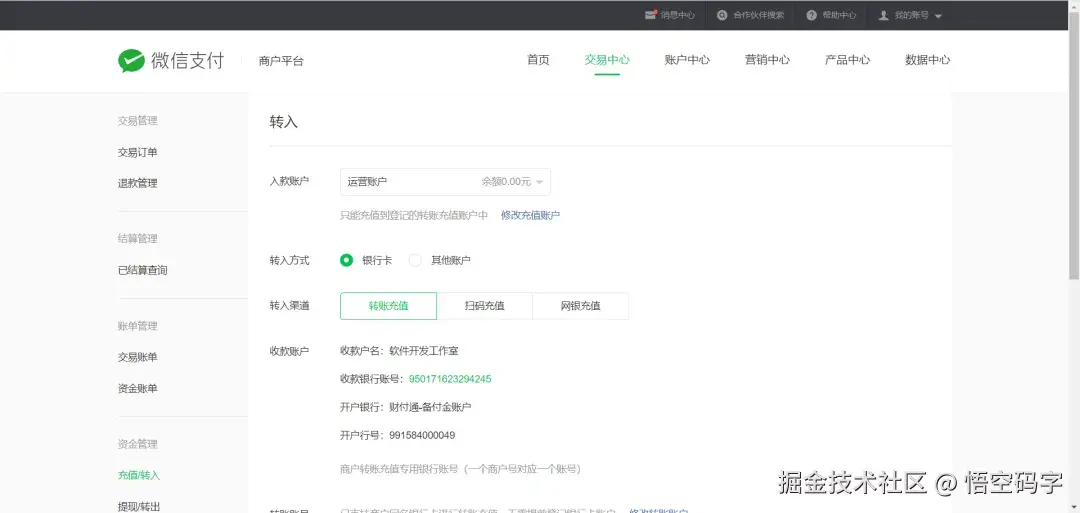This screenshot has height=513, width=1080.
Task: Click the 收款户名：软件开发工作室 text
Action: [x=399, y=350]
